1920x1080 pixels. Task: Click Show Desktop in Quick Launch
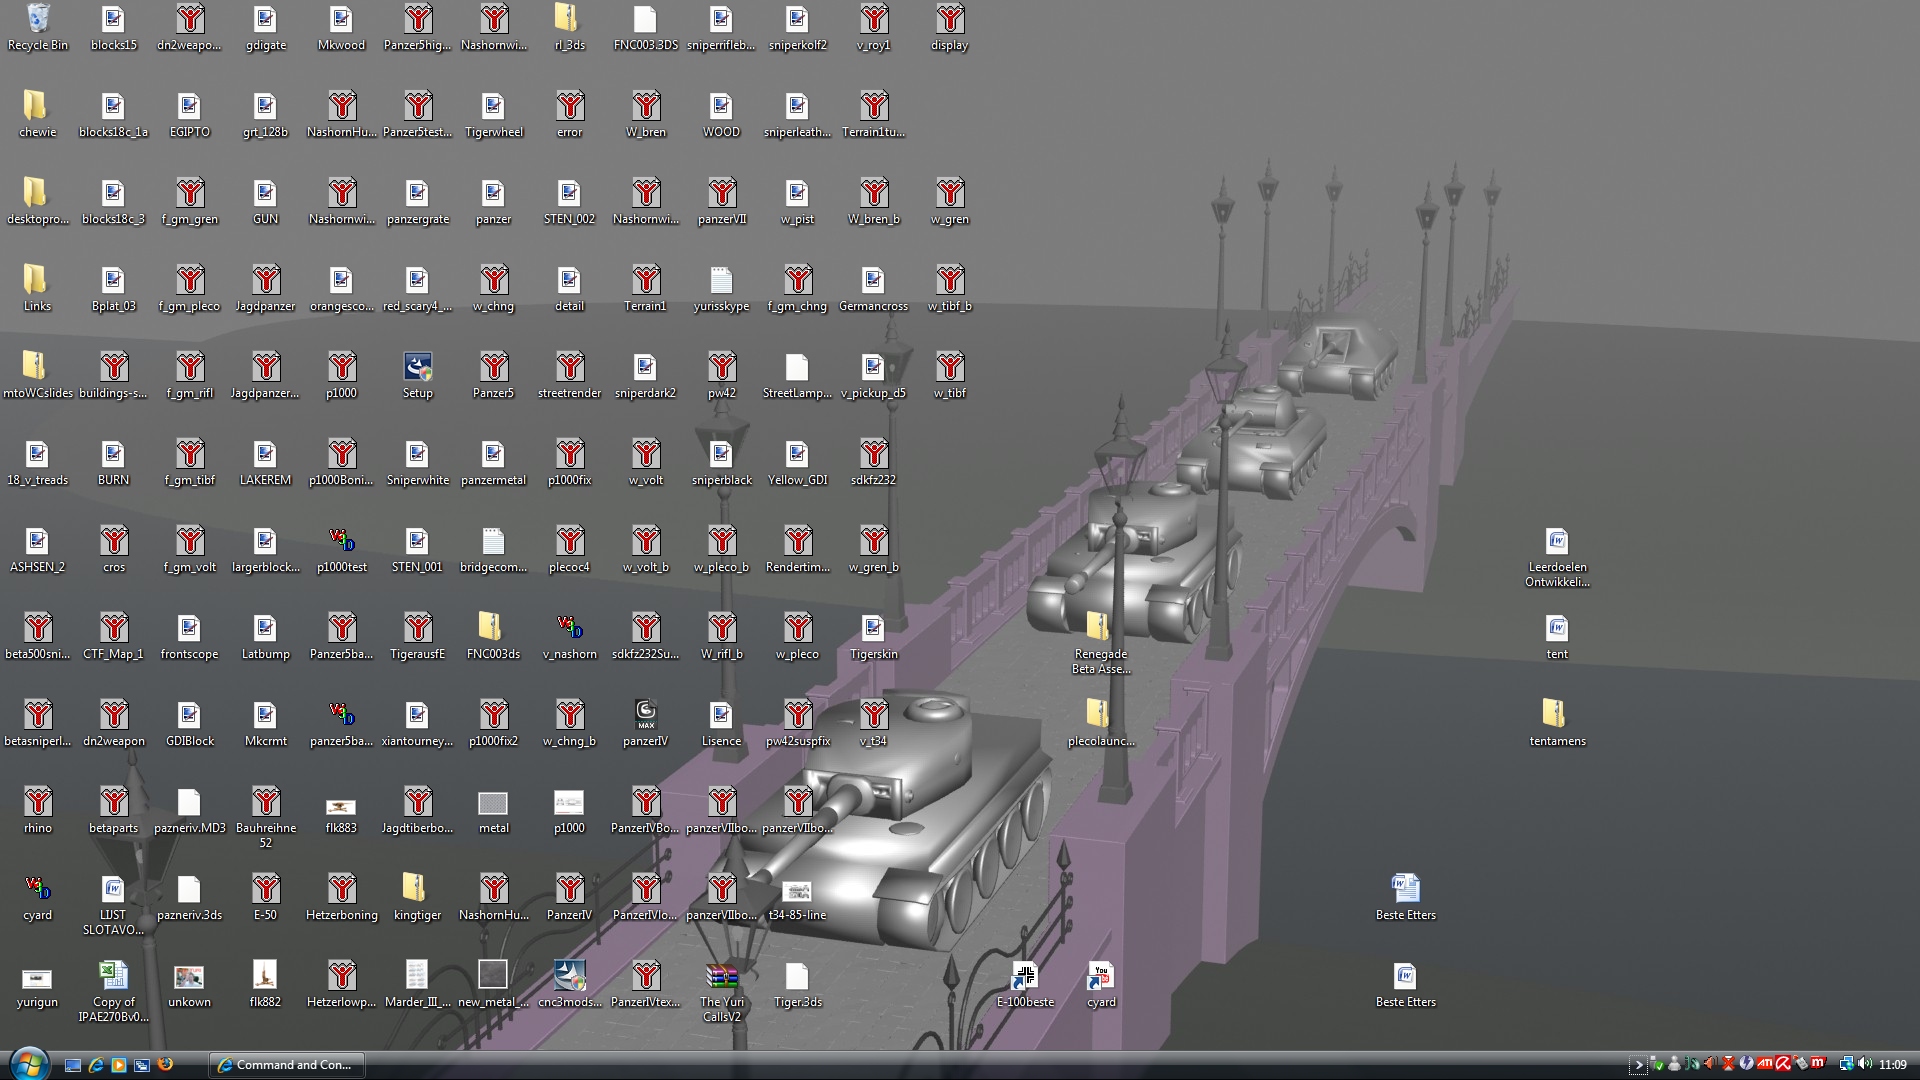(73, 1065)
